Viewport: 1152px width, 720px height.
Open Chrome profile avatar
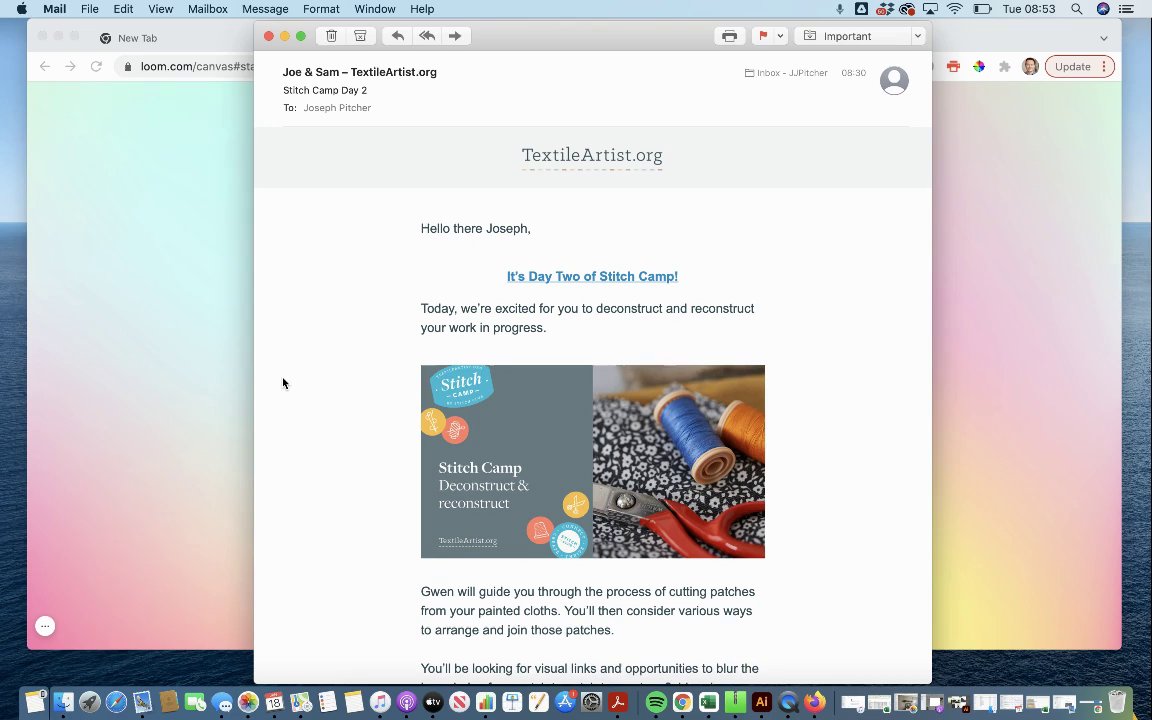click(x=1030, y=66)
